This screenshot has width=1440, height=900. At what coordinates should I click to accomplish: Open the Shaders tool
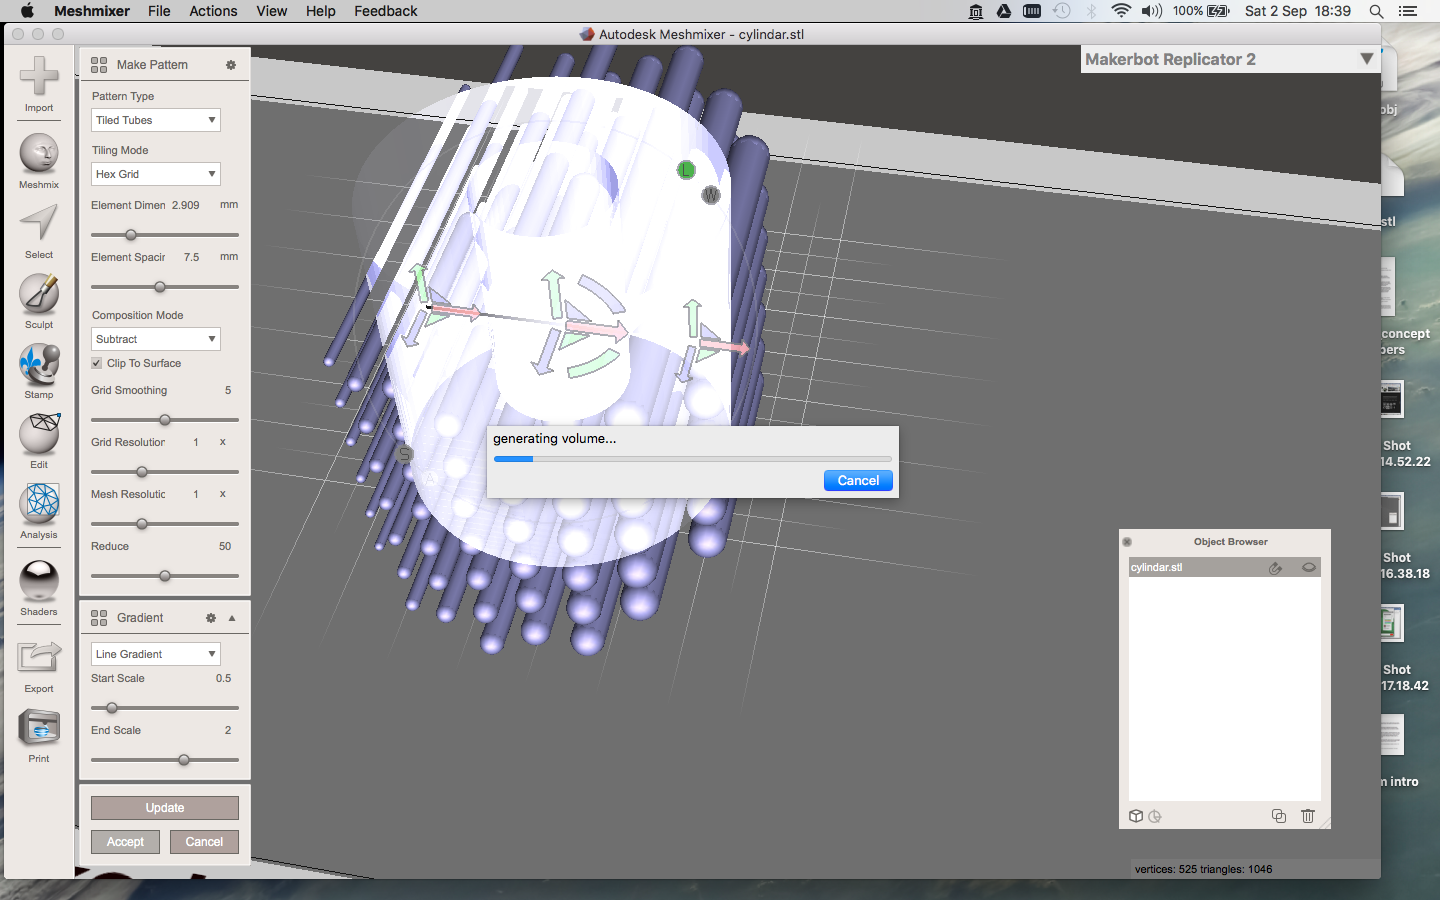39,588
